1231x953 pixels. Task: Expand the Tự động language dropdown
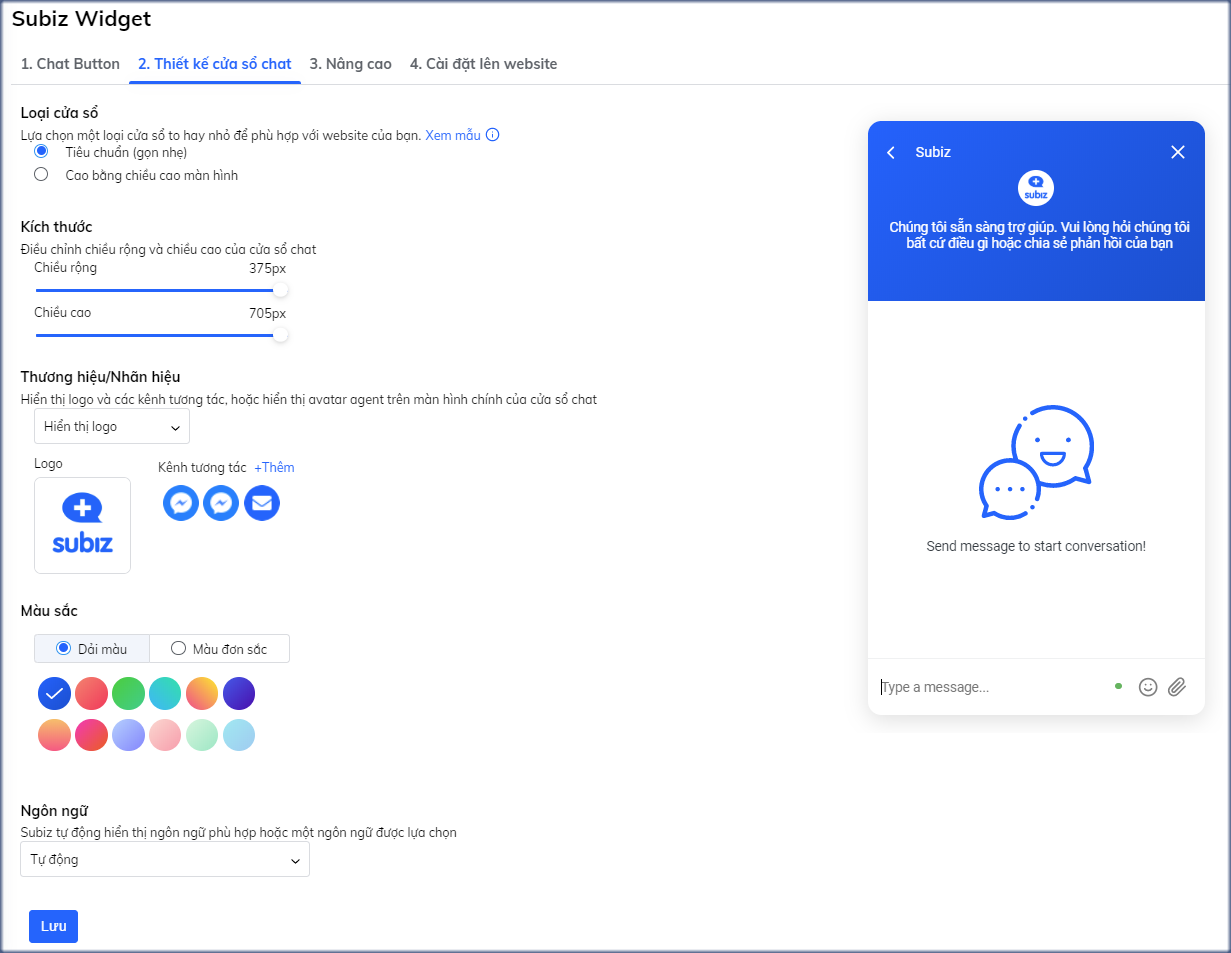(165, 860)
